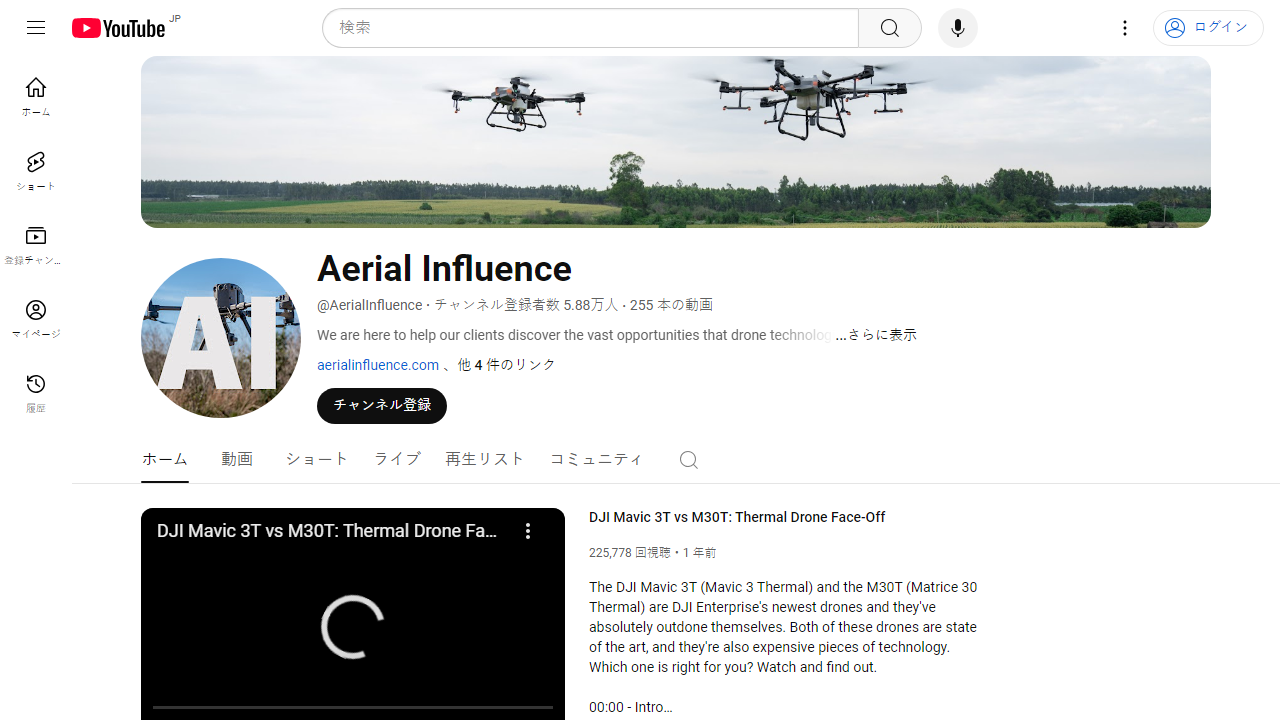Focus the 検索 search input field
Viewport: 1280px width, 720px height.
pos(598,28)
